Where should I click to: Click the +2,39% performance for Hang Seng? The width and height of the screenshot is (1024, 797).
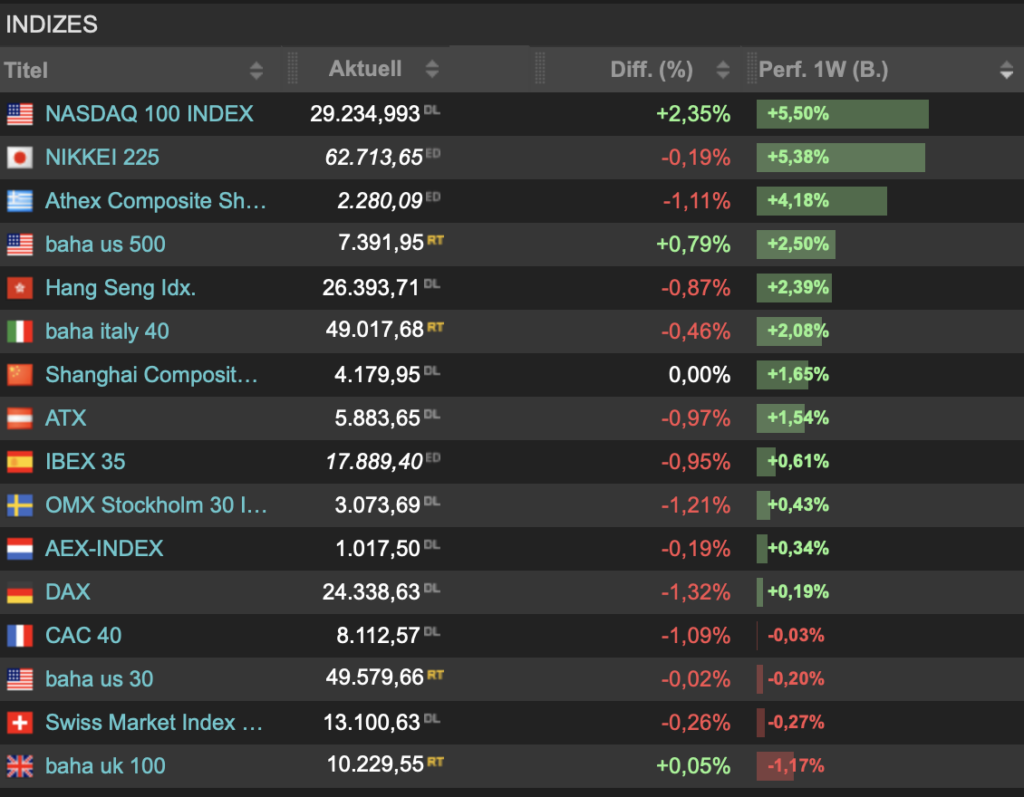(798, 288)
